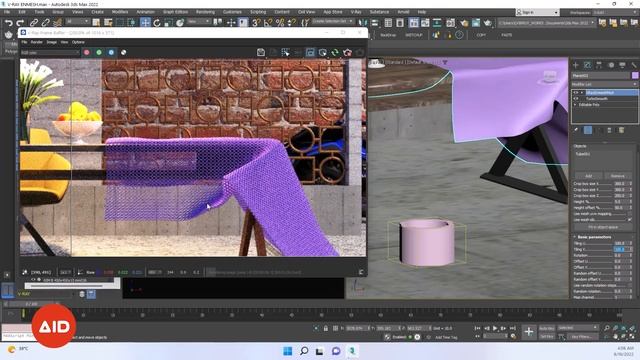
Task: Open Windows Start button on taskbar
Action: [288, 351]
